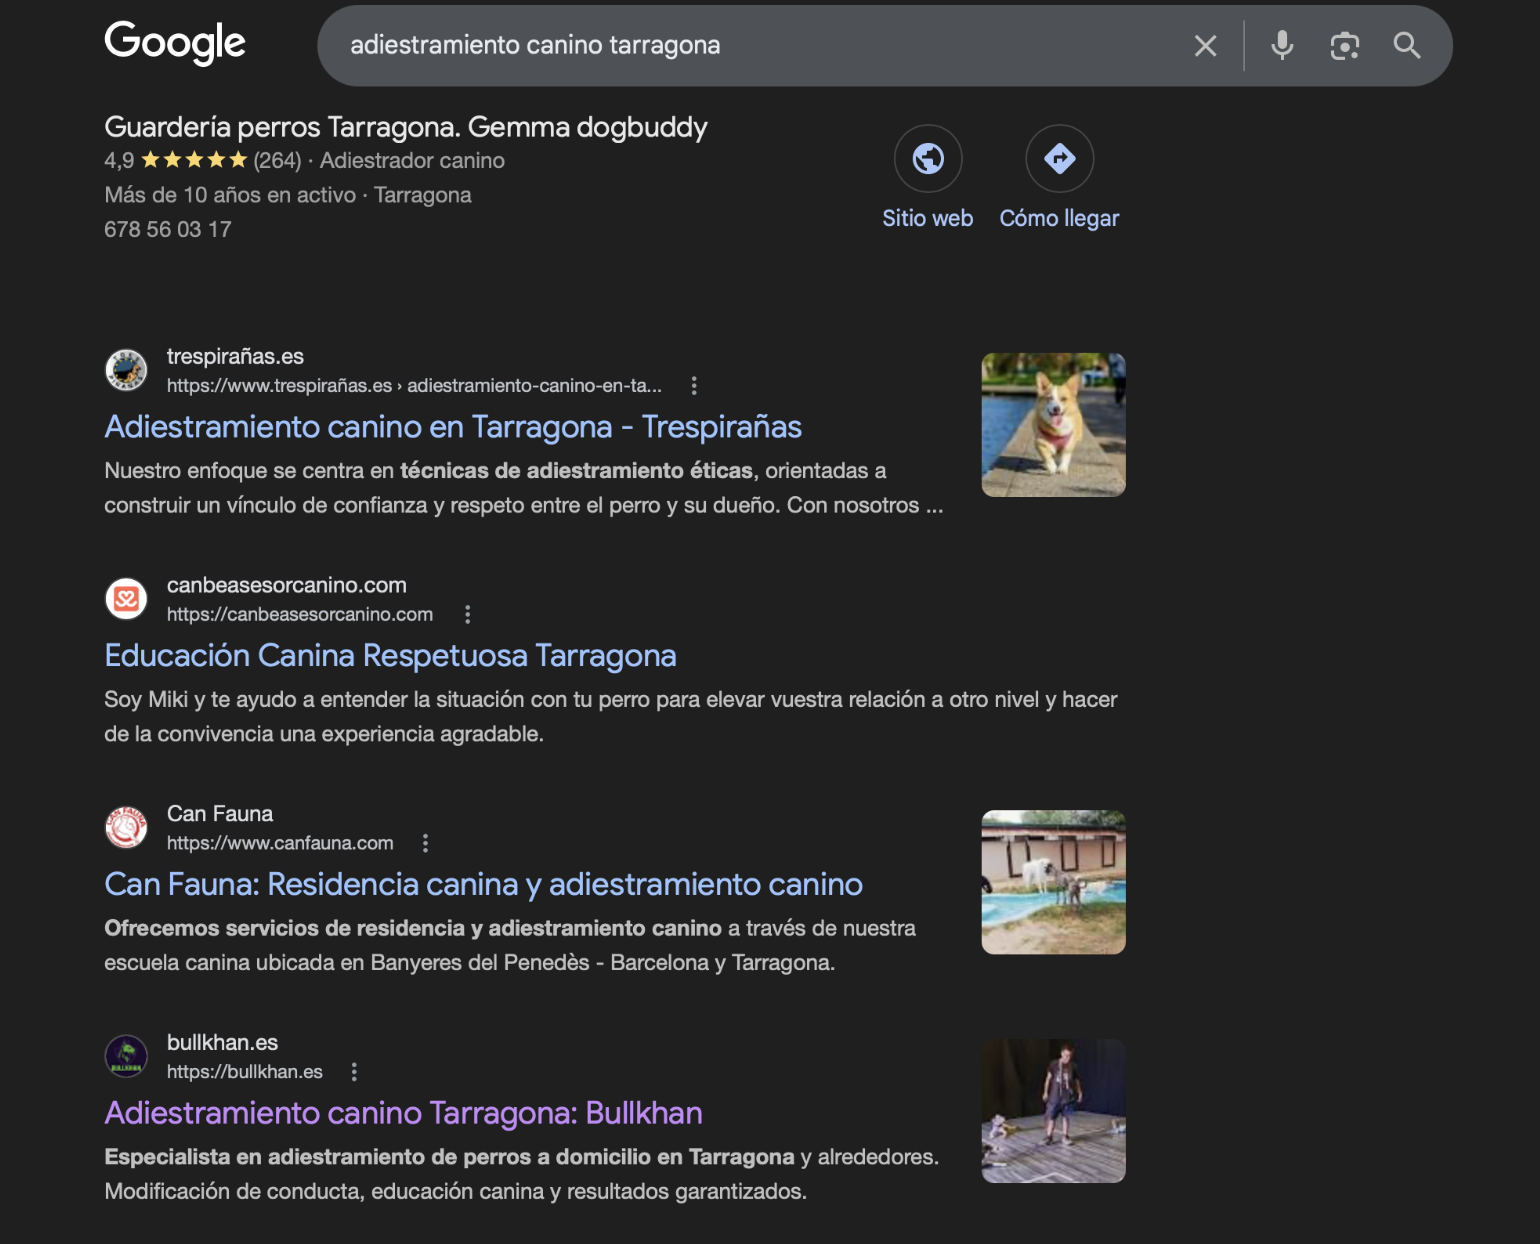Screen dimensions: 1540x1244
Task: Click the Cómo llegar directions icon
Action: [x=1059, y=158]
